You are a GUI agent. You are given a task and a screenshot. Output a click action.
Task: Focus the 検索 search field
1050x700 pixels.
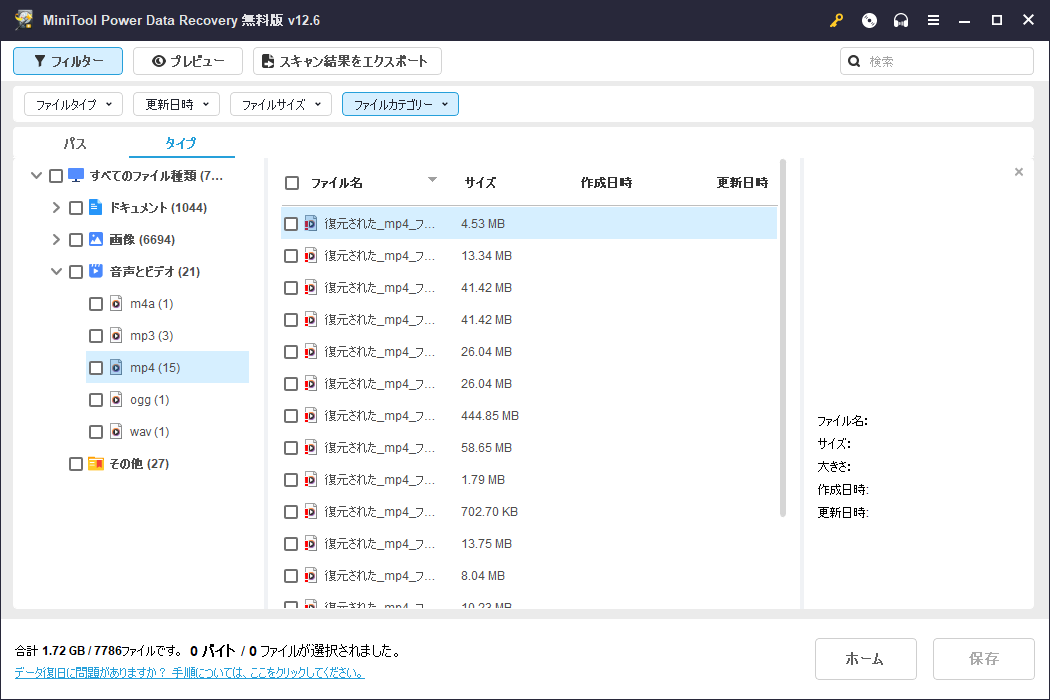click(936, 61)
